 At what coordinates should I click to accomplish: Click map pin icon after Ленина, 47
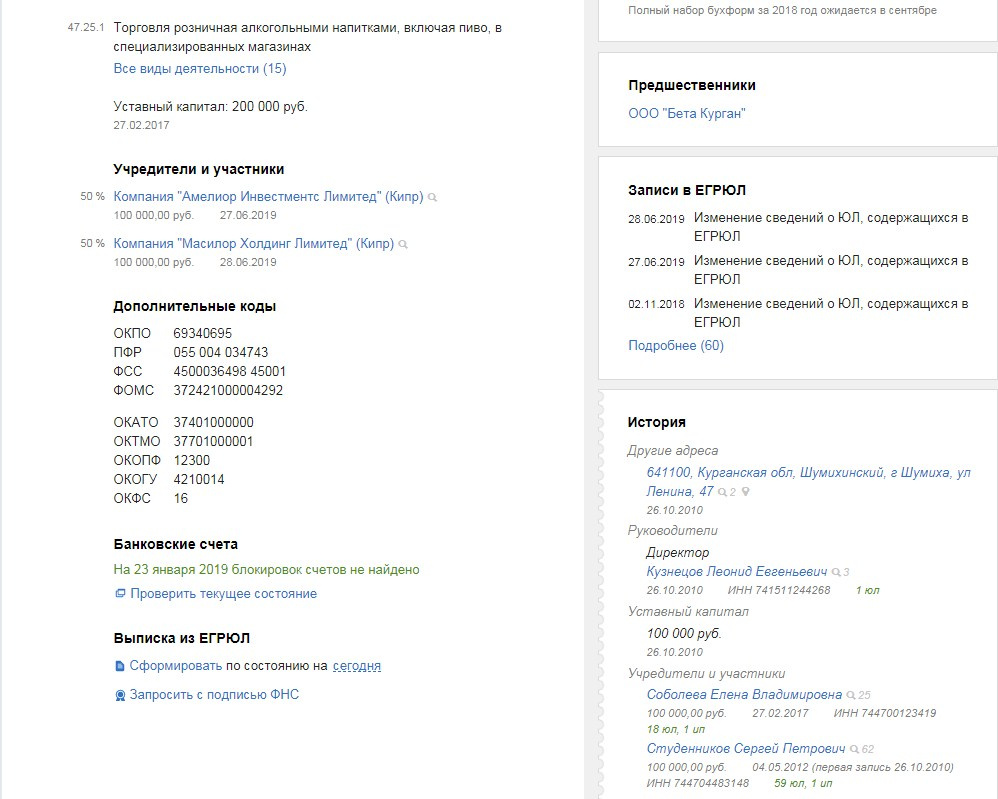click(x=746, y=491)
